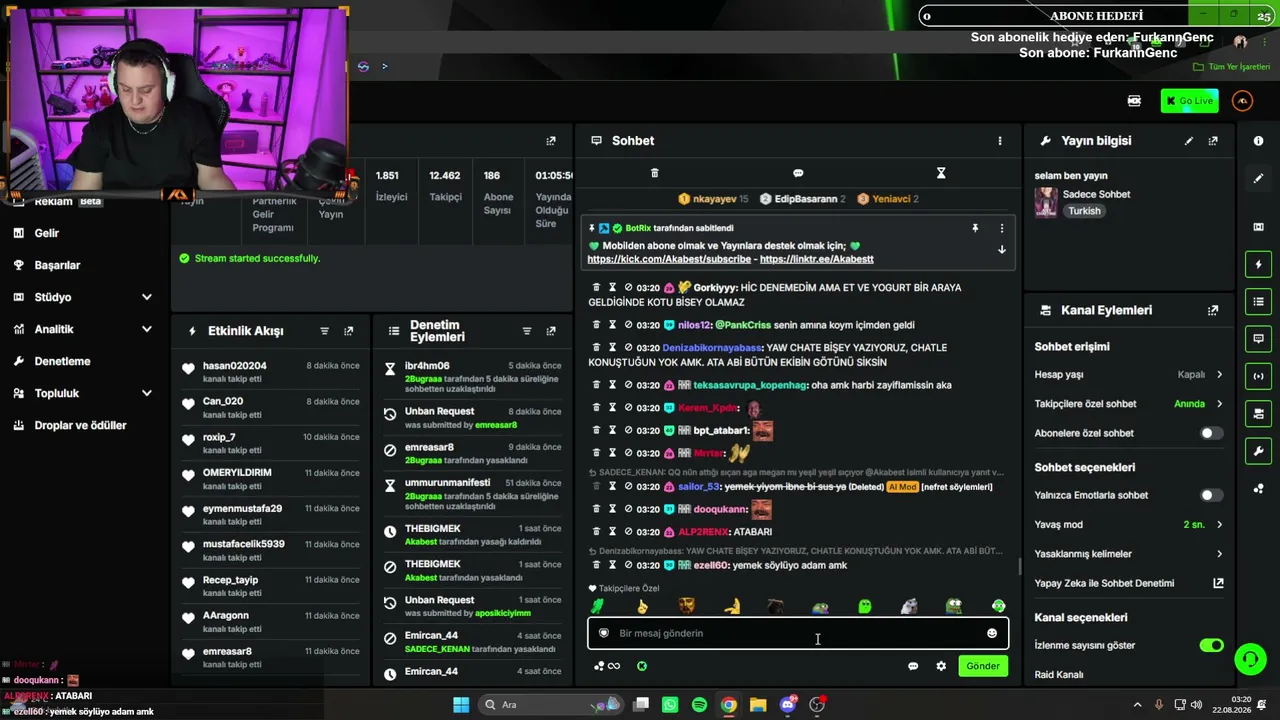Pop out the Denetim Eylemleri panel
Screen dimensions: 1280x720
pos(551,331)
